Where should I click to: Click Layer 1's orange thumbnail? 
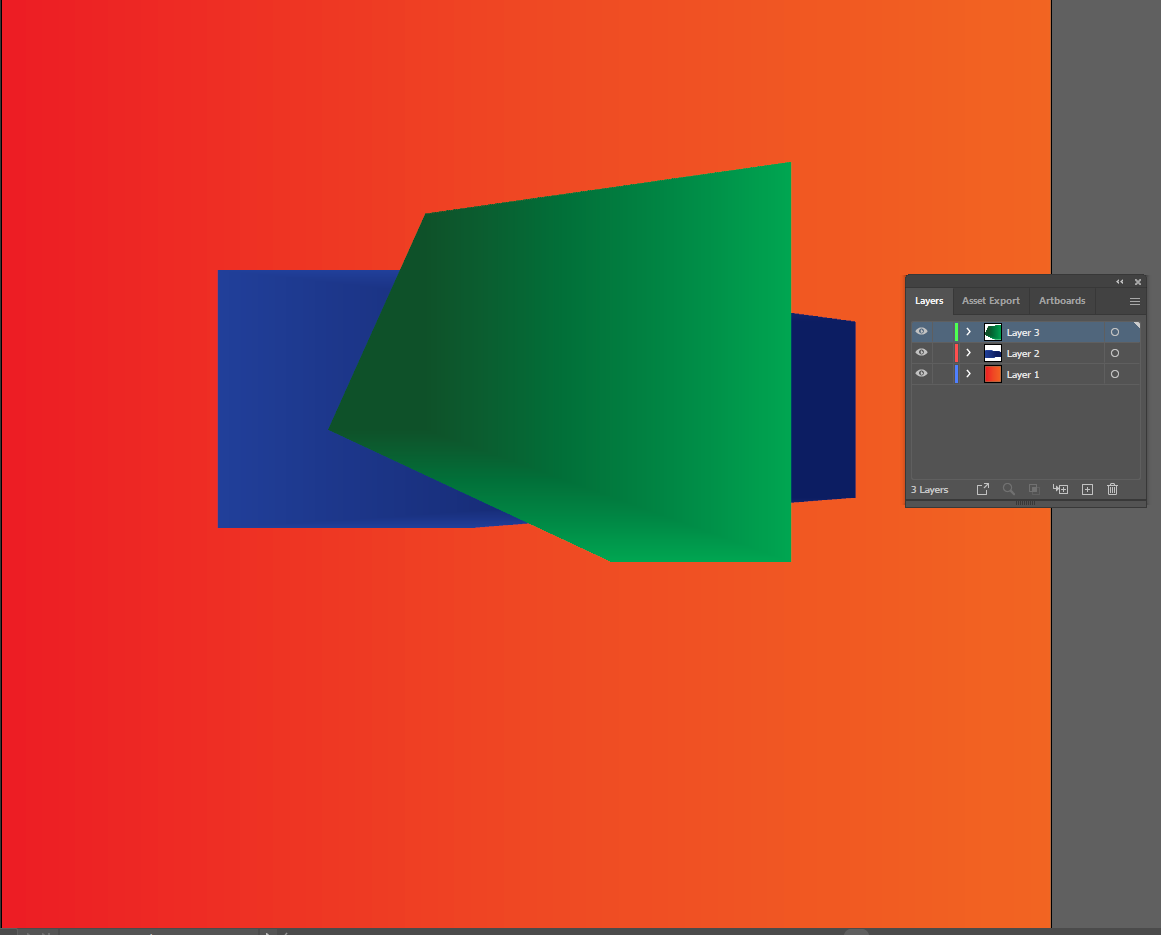992,373
